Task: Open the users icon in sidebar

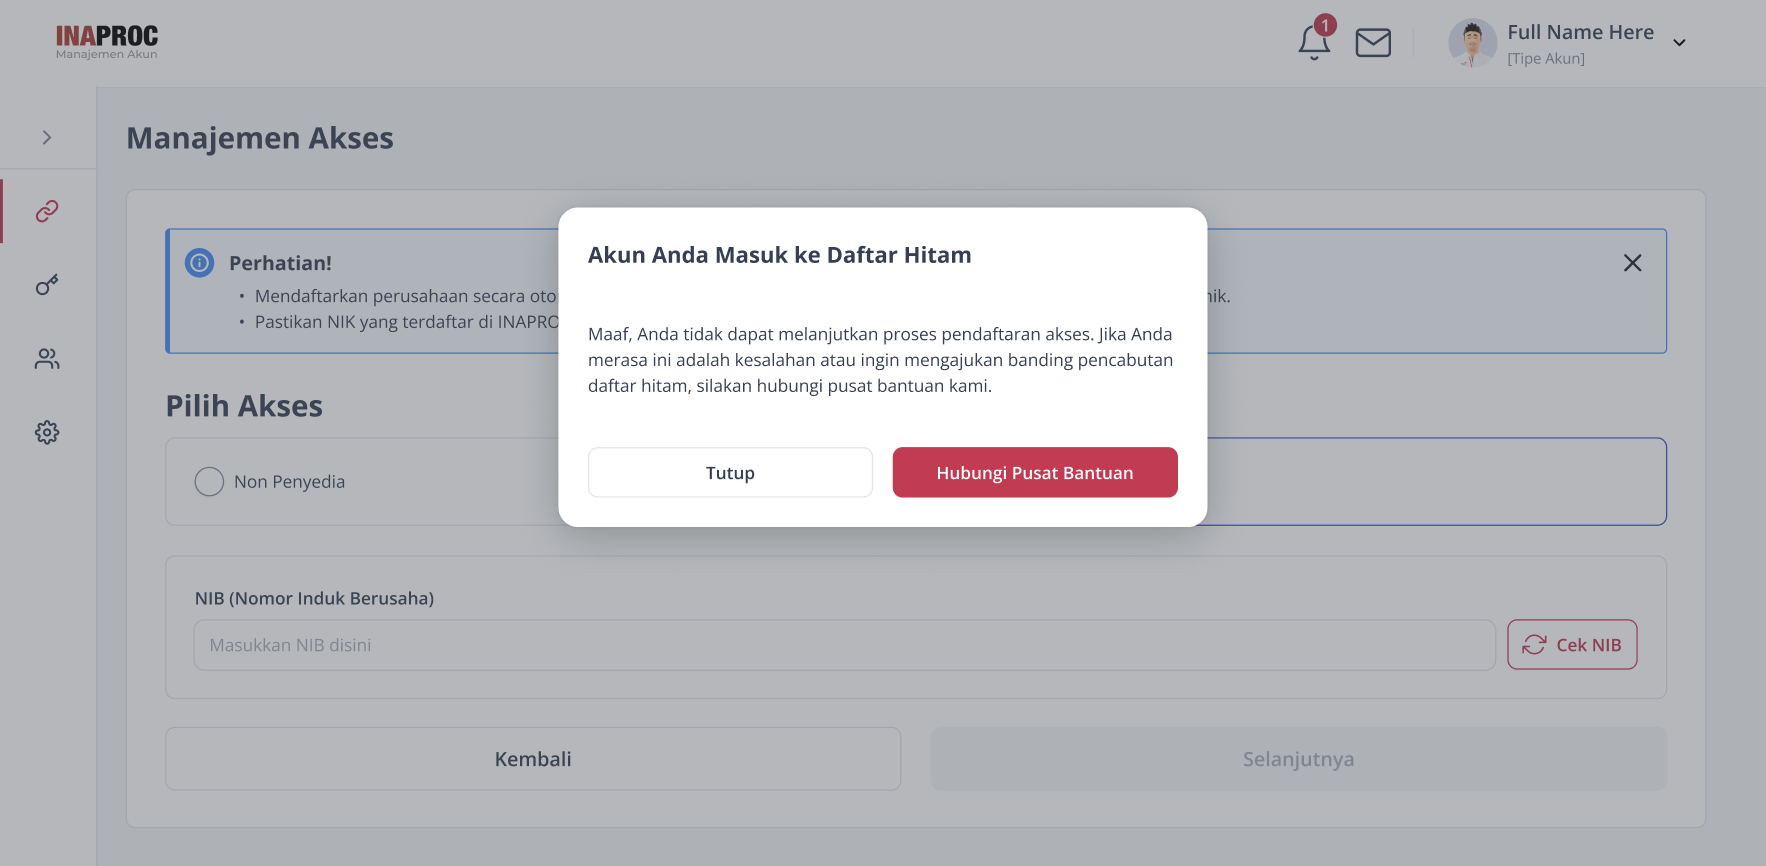Action: click(47, 359)
